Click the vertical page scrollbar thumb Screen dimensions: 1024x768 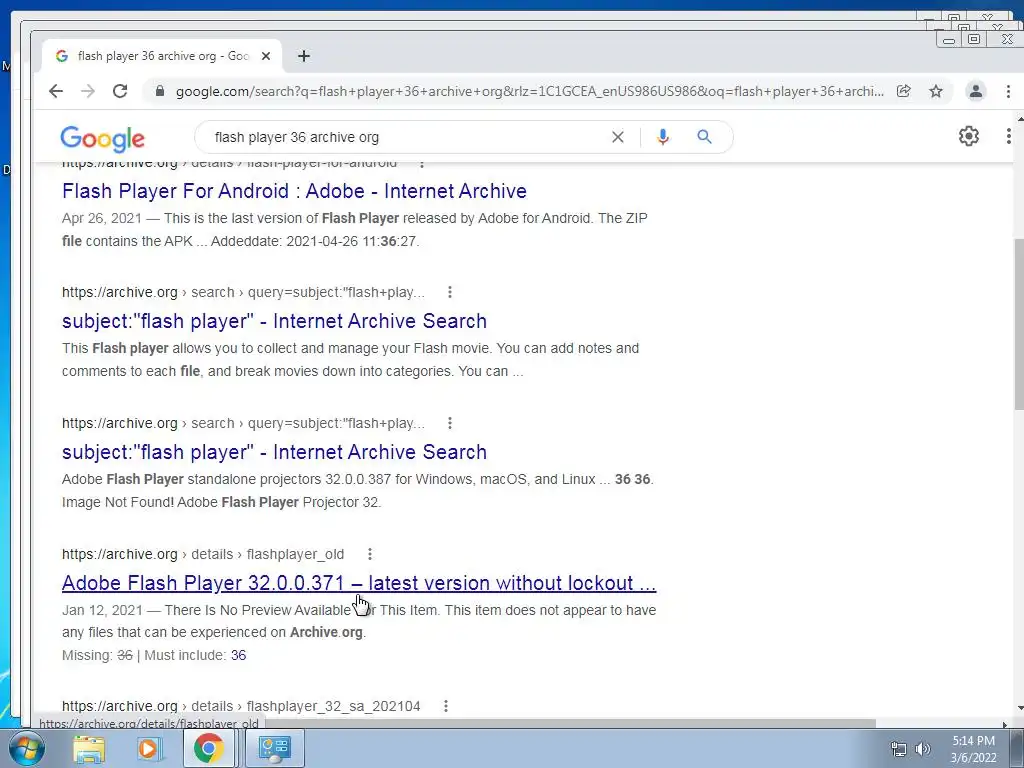coord(1019,325)
